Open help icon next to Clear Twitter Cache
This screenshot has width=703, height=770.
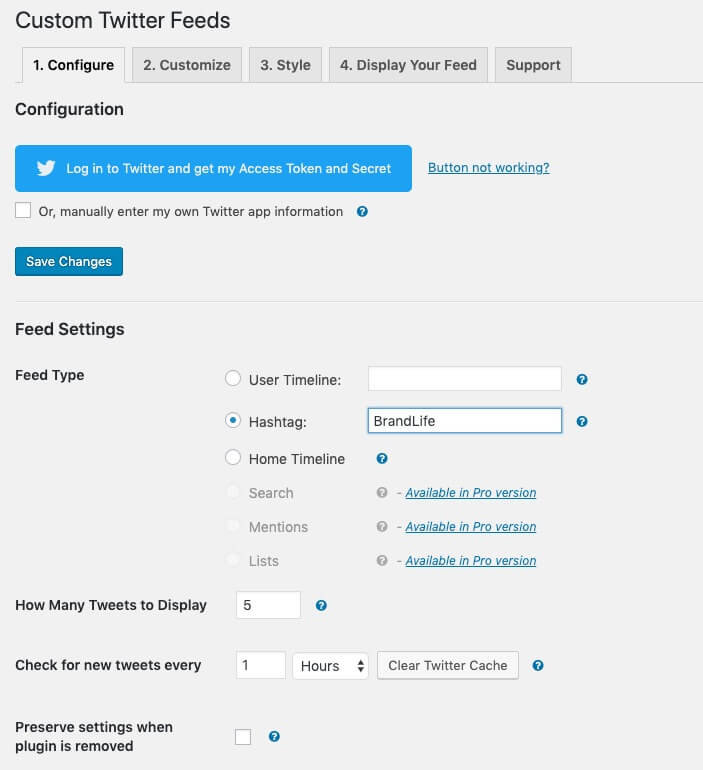click(538, 665)
